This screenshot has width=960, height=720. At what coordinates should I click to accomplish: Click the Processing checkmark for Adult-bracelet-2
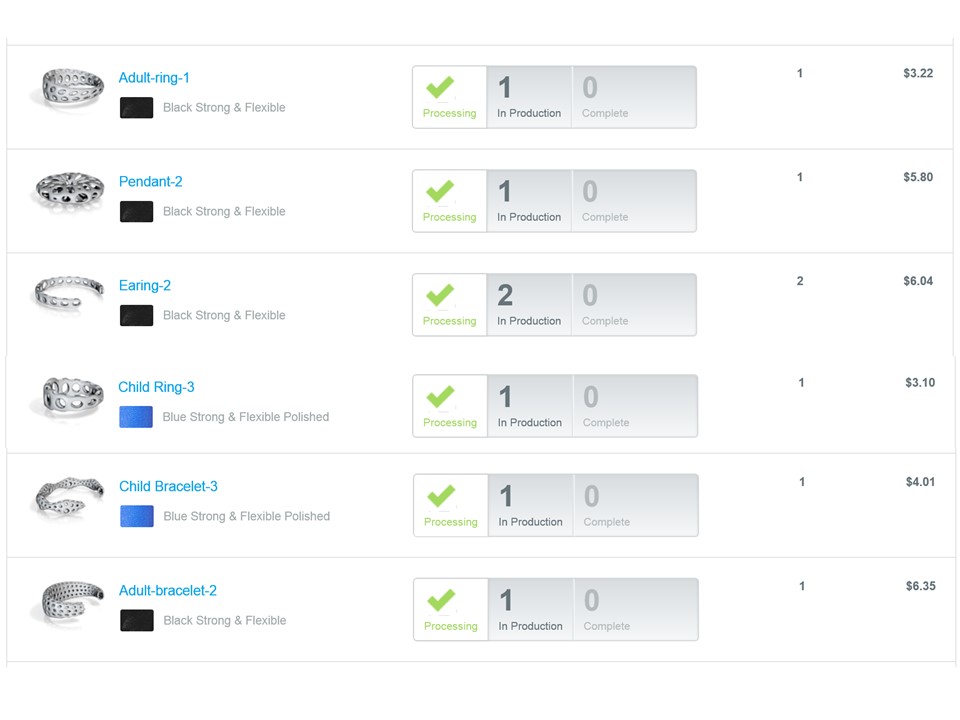[x=441, y=600]
